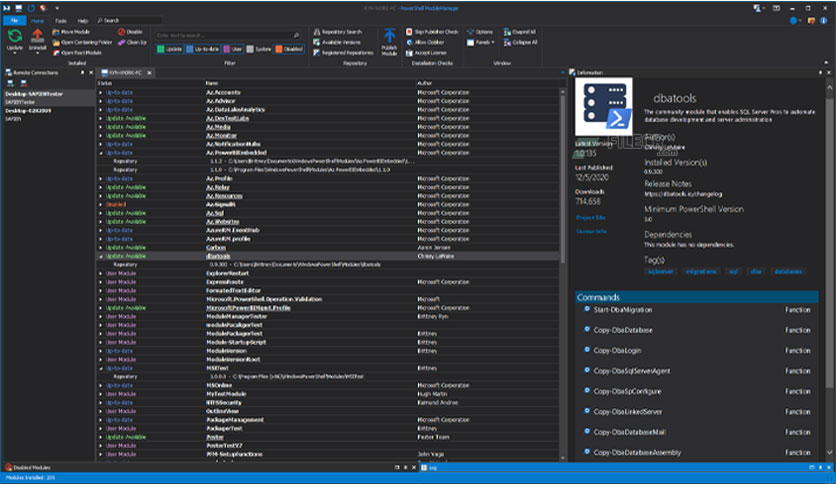Toggle Skip Publisher Check
This screenshot has width=836, height=484.
[432, 32]
